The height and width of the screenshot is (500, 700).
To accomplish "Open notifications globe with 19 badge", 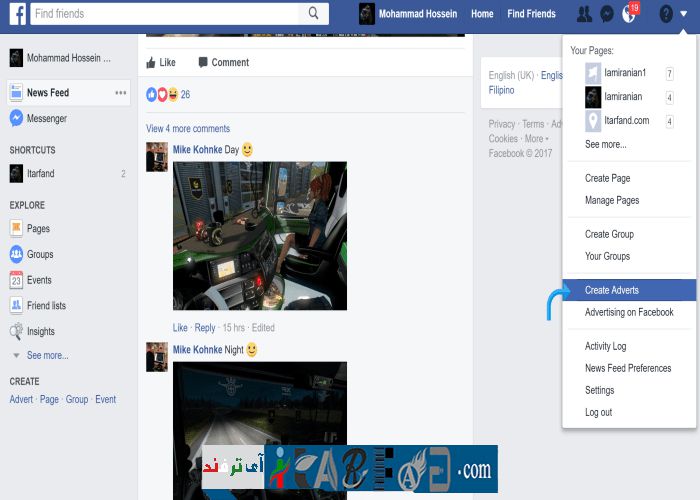I will click(x=629, y=14).
